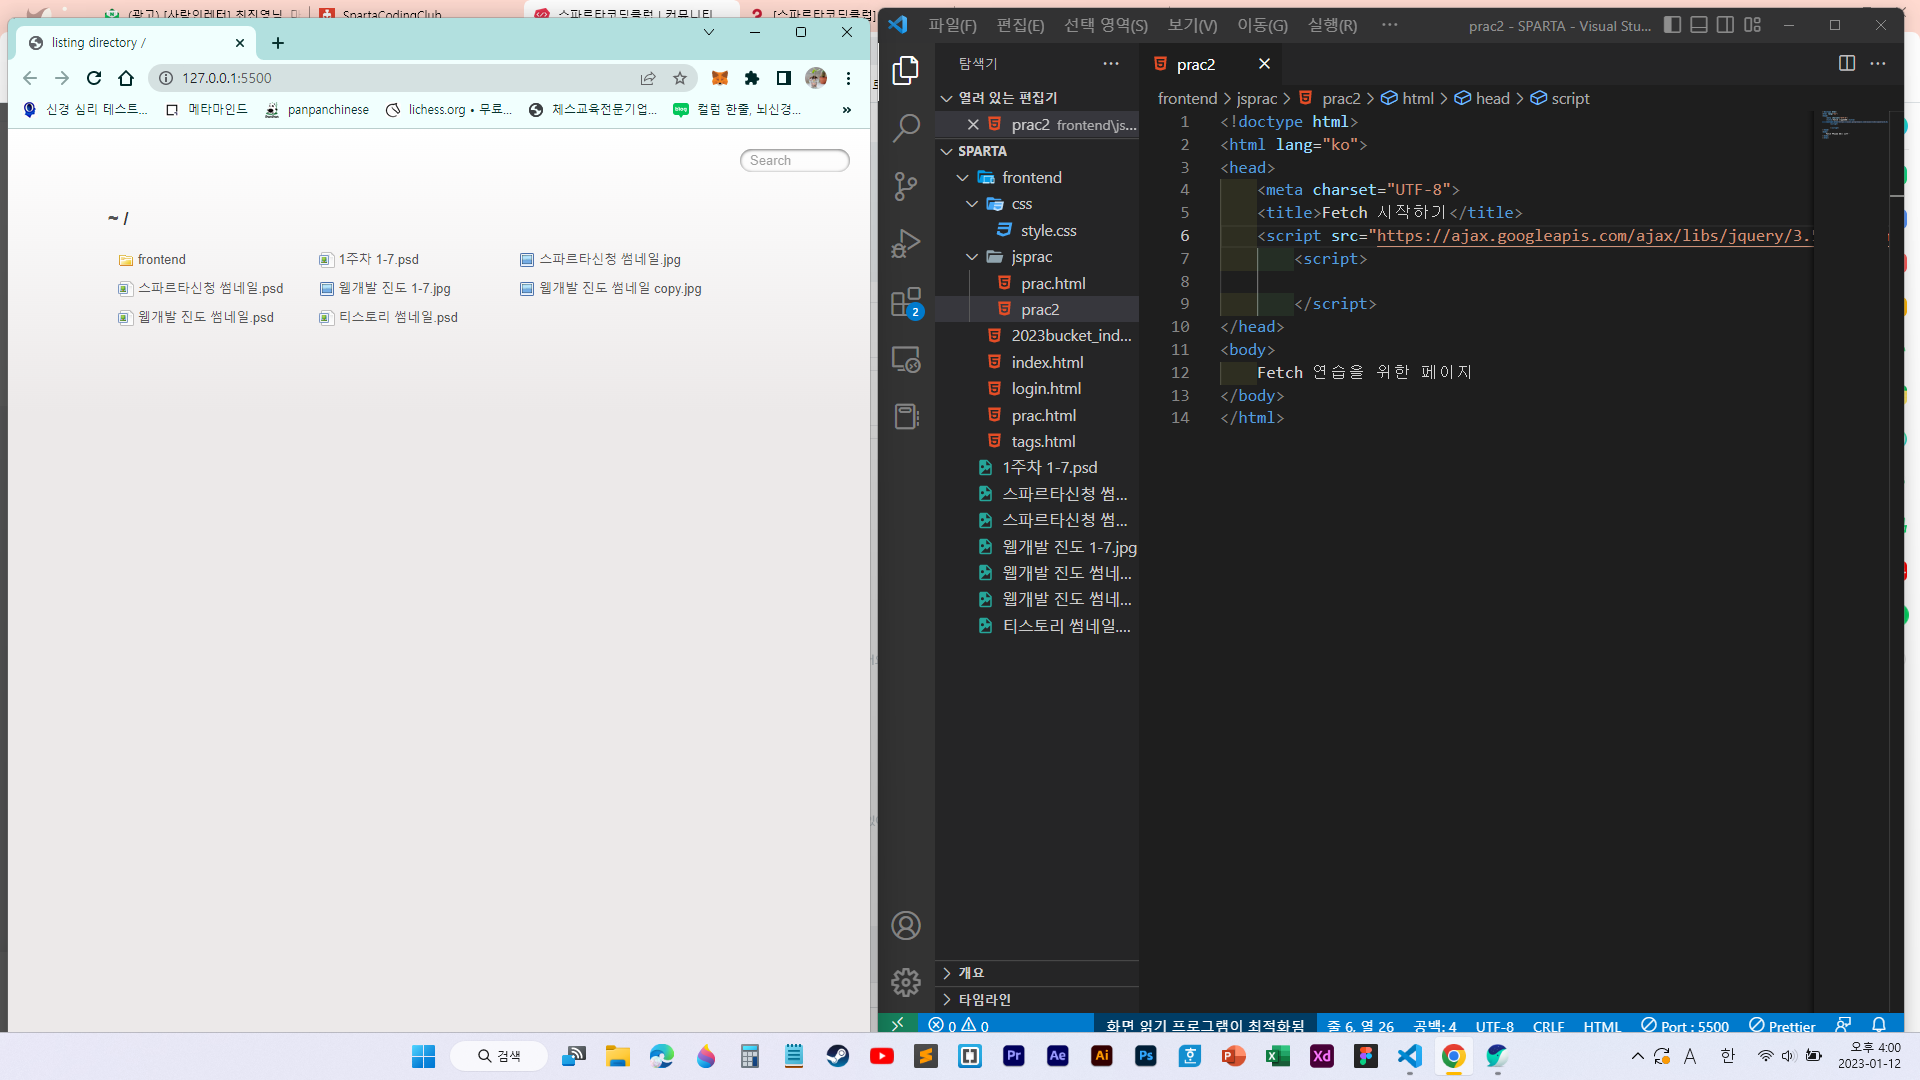
Task: Collapse the css folder in explorer tree
Action: pyautogui.click(x=1037, y=204)
